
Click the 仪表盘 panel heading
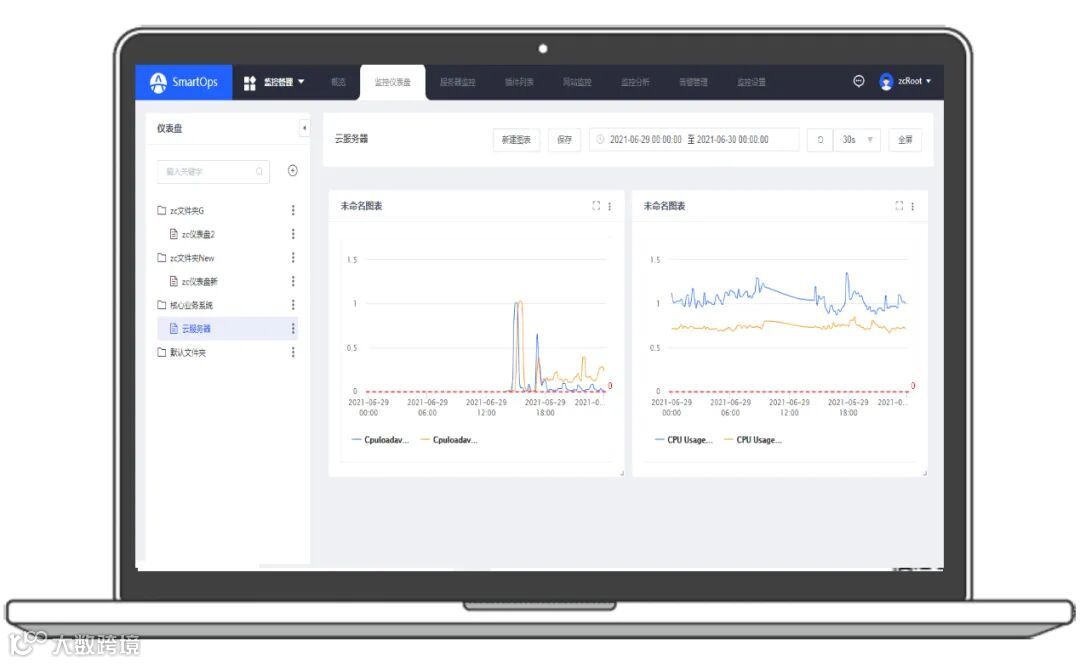coord(169,129)
